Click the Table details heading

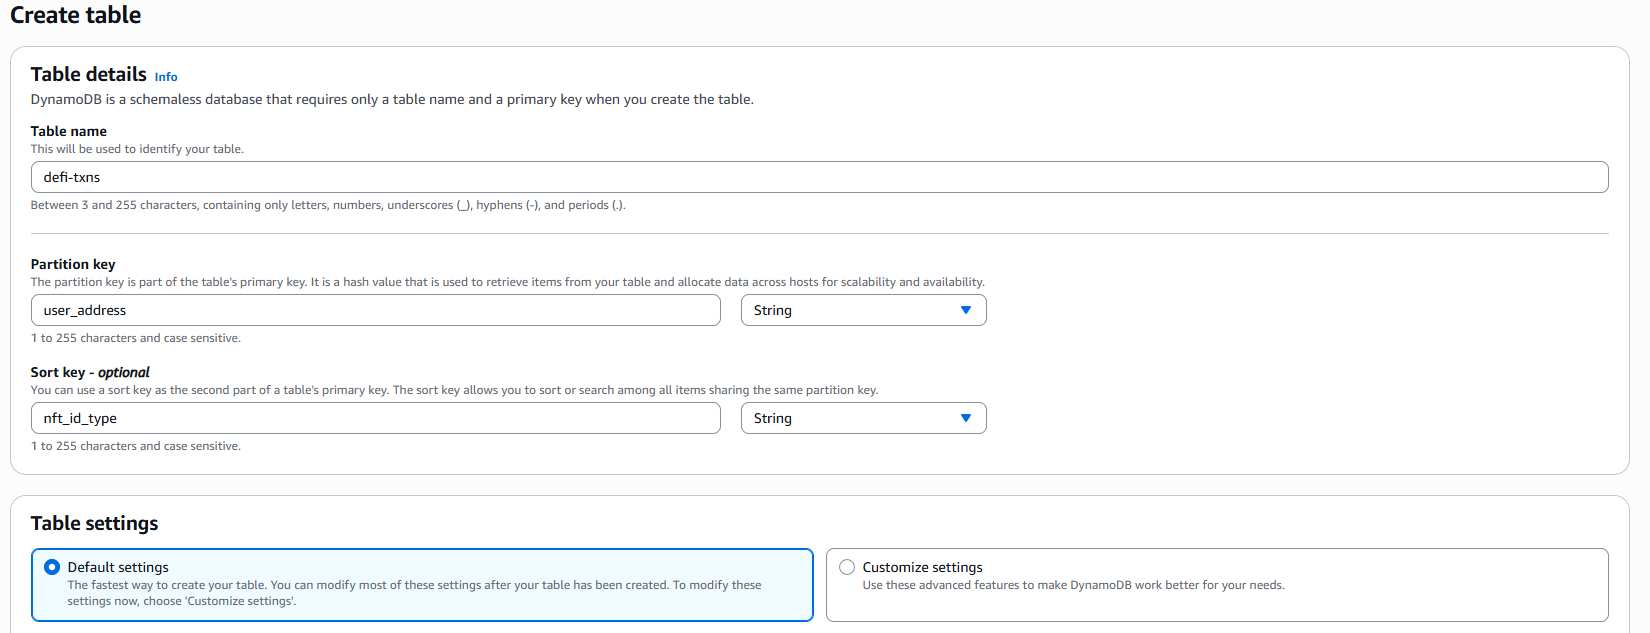point(88,74)
